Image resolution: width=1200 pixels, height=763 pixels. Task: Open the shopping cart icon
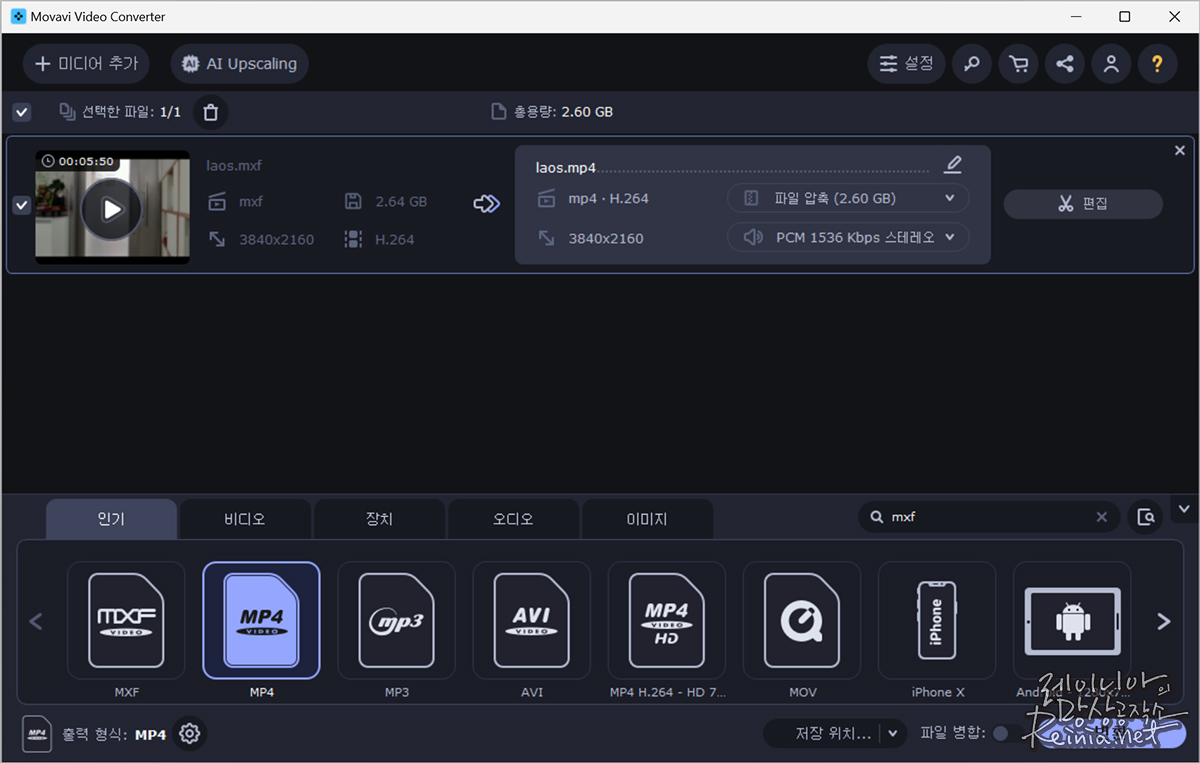[x=1018, y=64]
